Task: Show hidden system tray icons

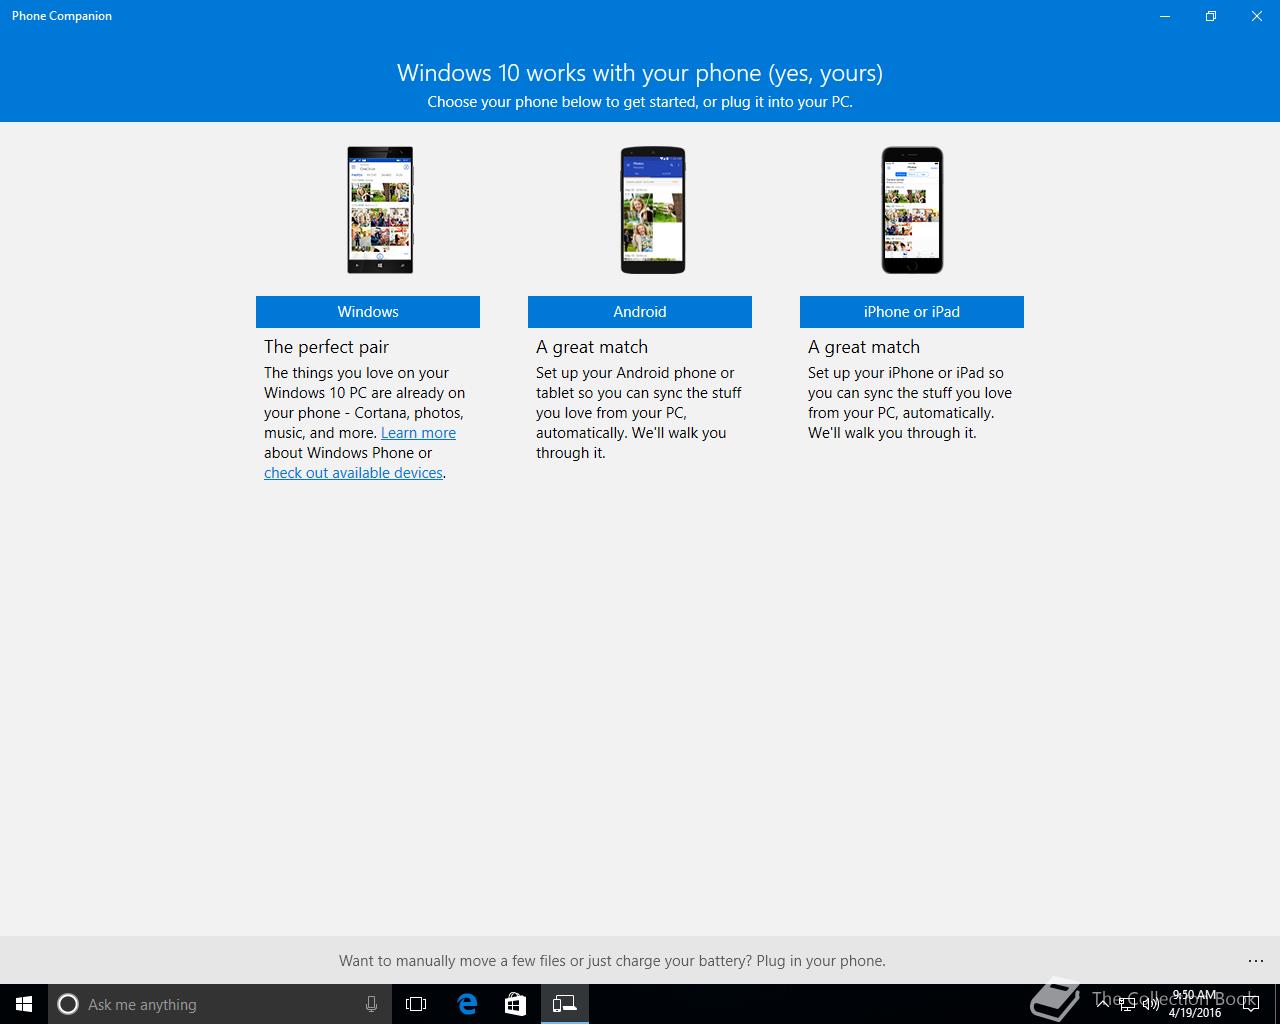Action: 1103,1002
